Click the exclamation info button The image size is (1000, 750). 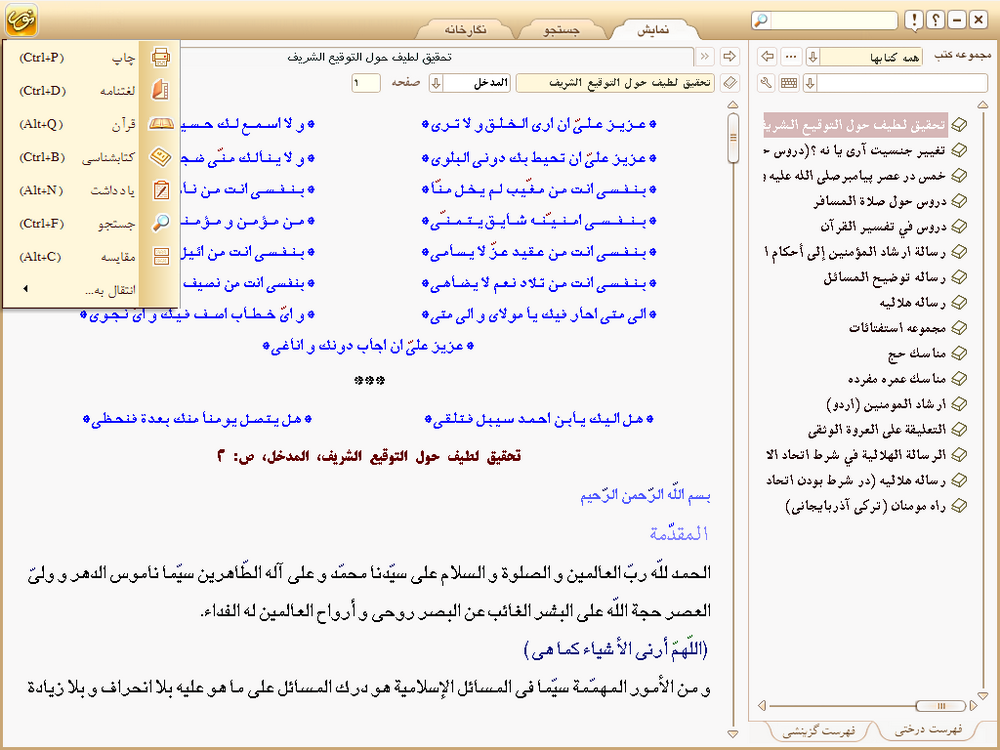pos(914,20)
